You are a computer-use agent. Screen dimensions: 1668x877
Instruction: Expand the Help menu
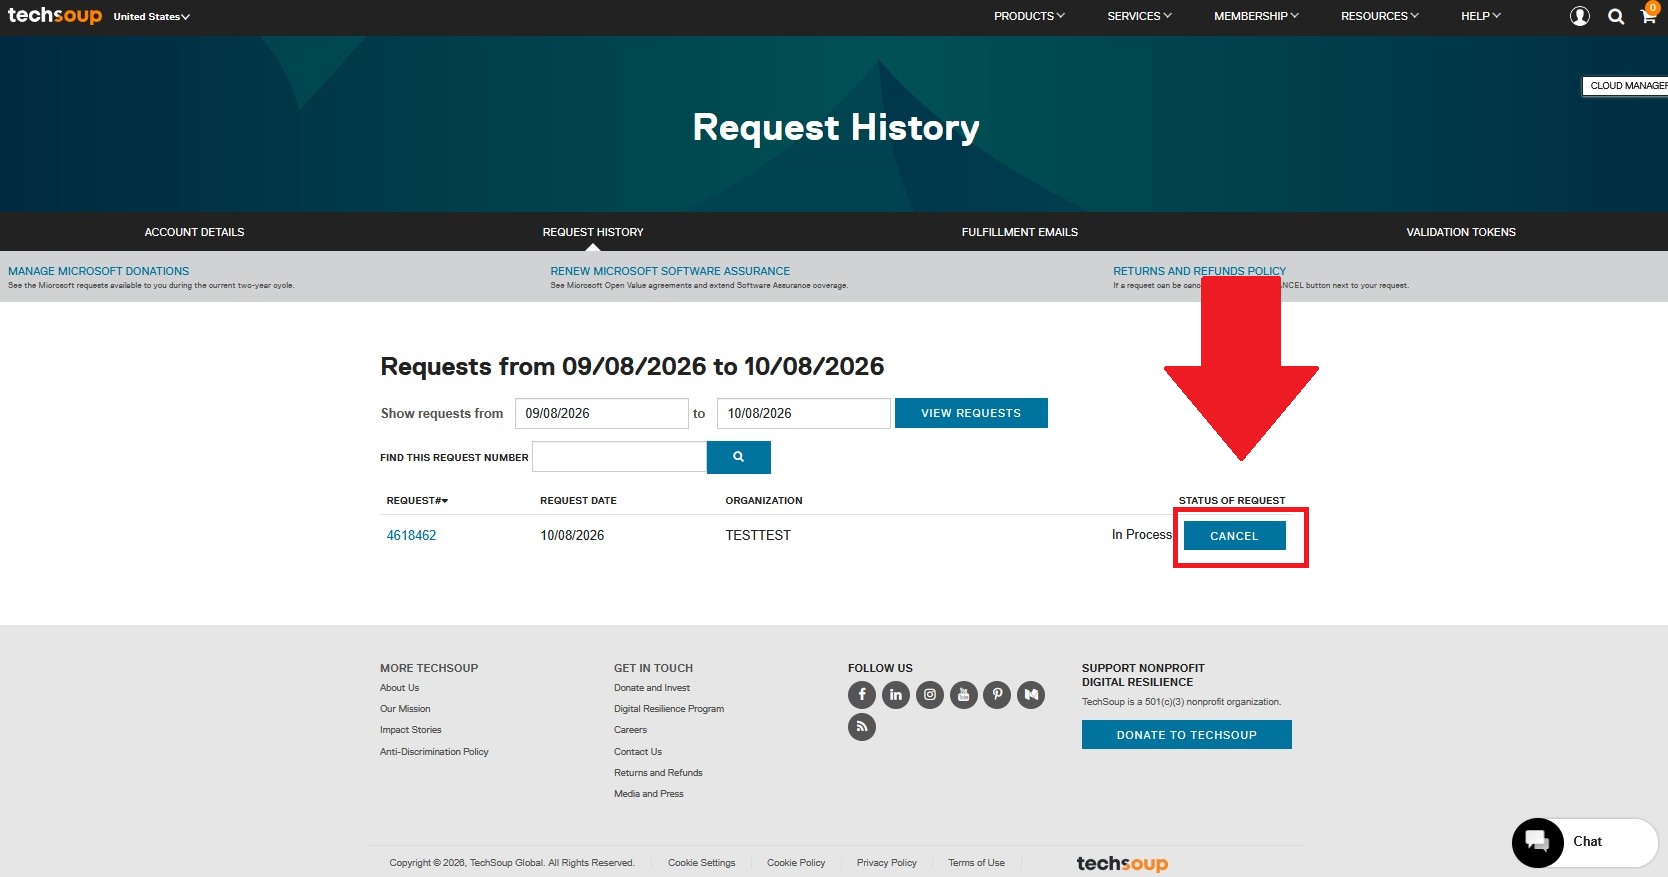pyautogui.click(x=1481, y=16)
